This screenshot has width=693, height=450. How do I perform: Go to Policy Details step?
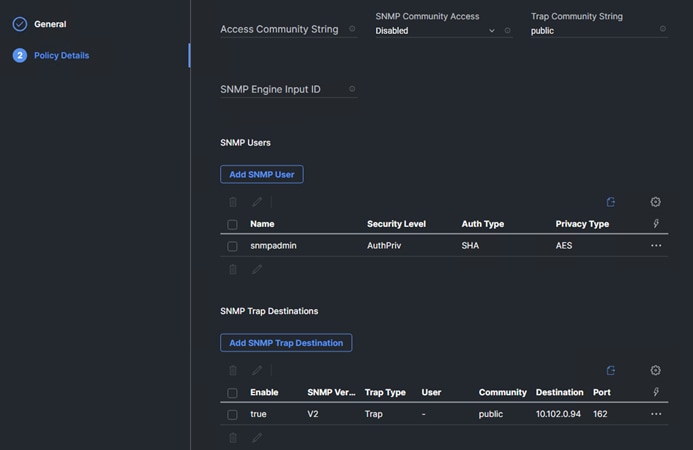click(x=61, y=55)
